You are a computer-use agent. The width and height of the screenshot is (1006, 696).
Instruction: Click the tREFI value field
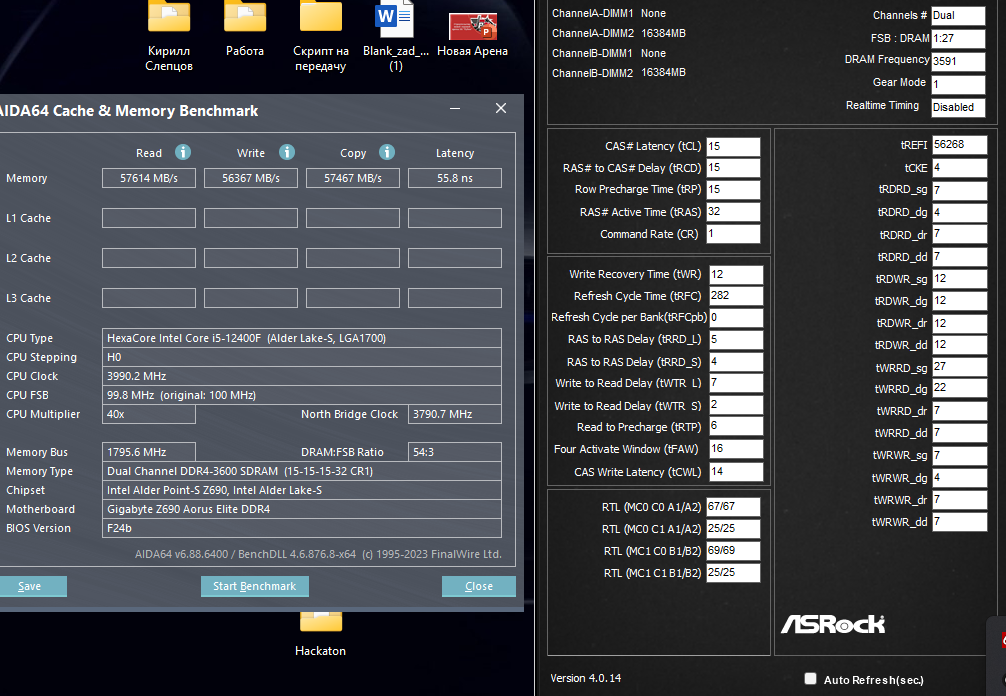coord(959,145)
